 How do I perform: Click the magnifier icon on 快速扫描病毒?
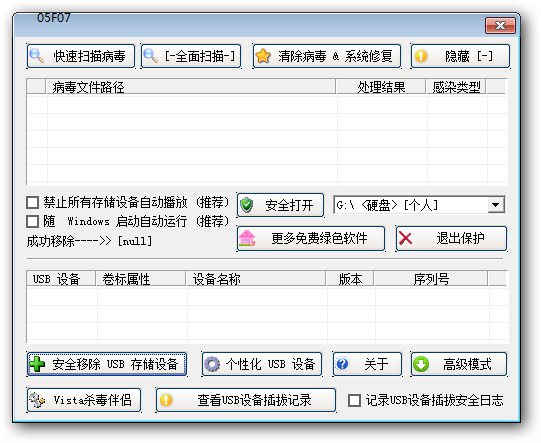point(37,56)
